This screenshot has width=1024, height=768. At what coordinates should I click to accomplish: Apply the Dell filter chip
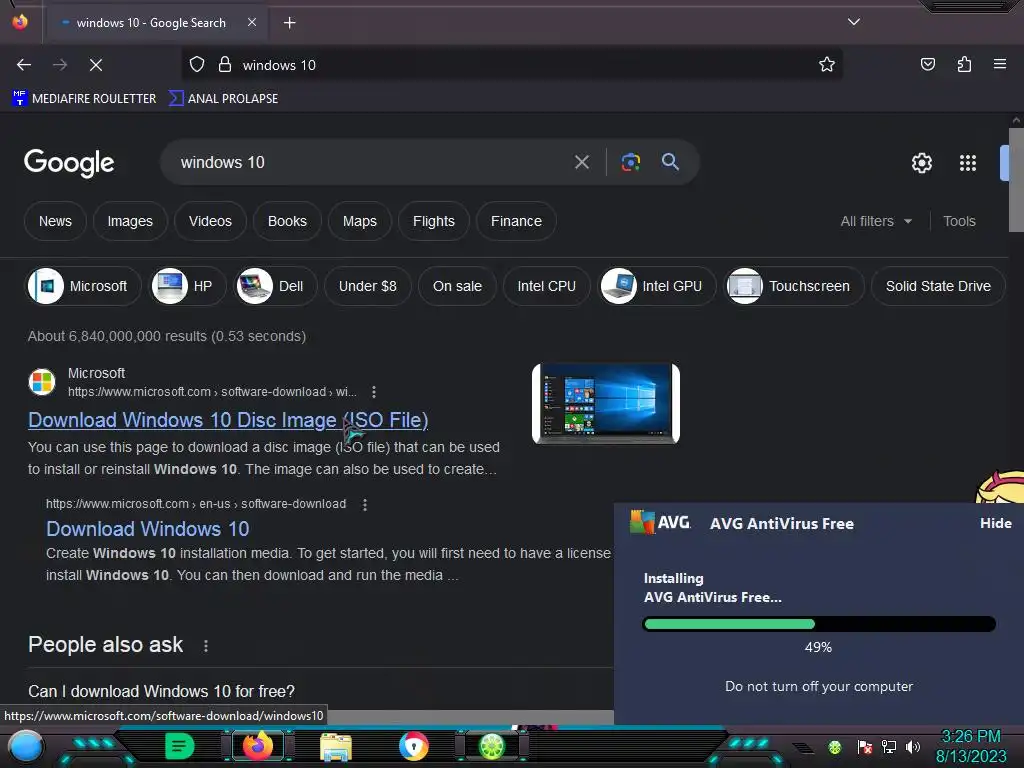[276, 286]
